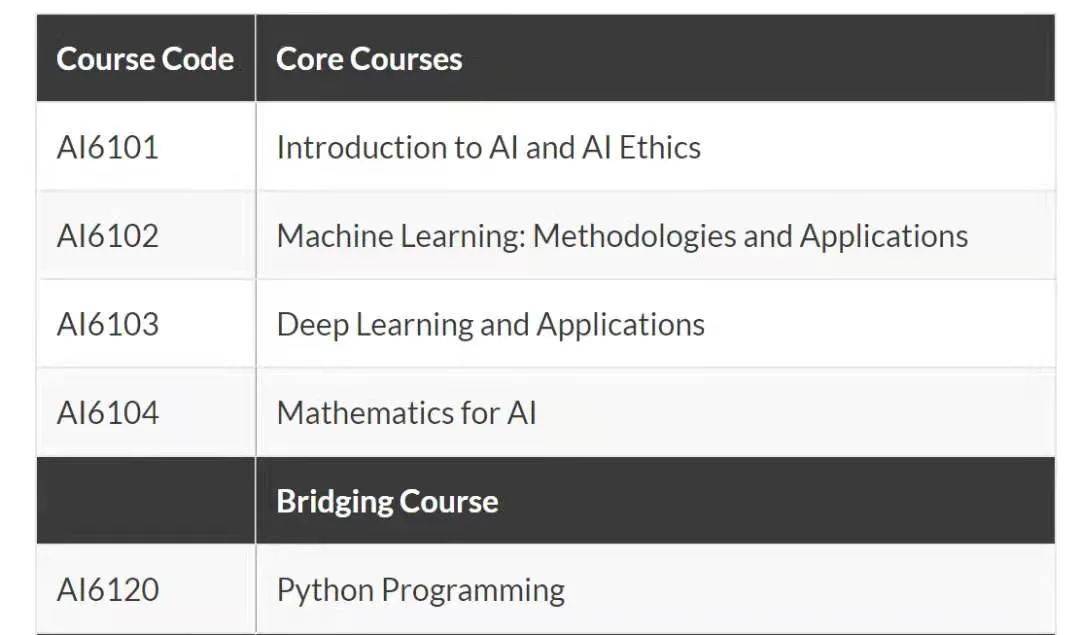Click the Python Programming course title
This screenshot has width=1080, height=635.
[x=420, y=589]
